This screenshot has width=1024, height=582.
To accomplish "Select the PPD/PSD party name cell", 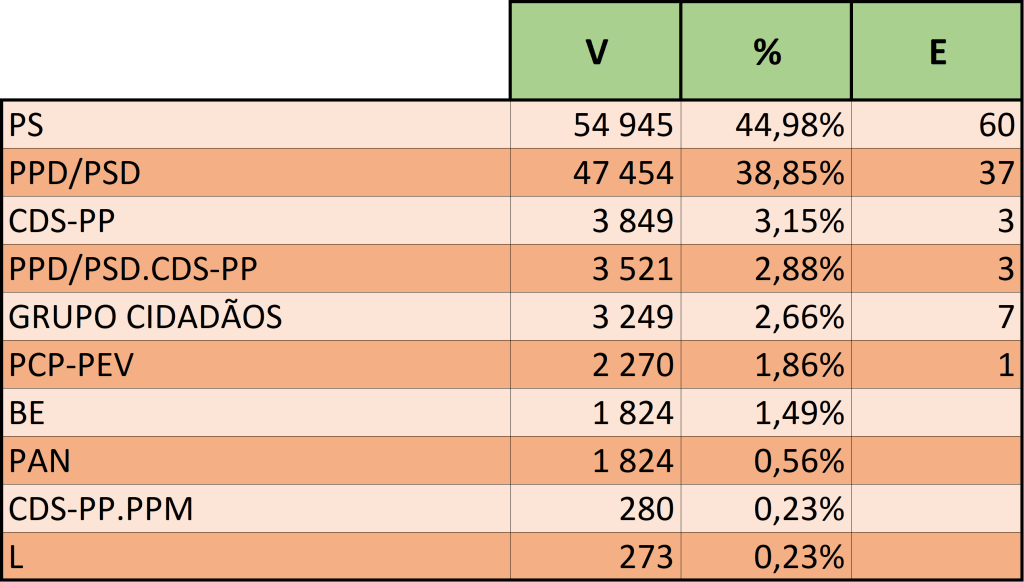I will click(x=75, y=173).
